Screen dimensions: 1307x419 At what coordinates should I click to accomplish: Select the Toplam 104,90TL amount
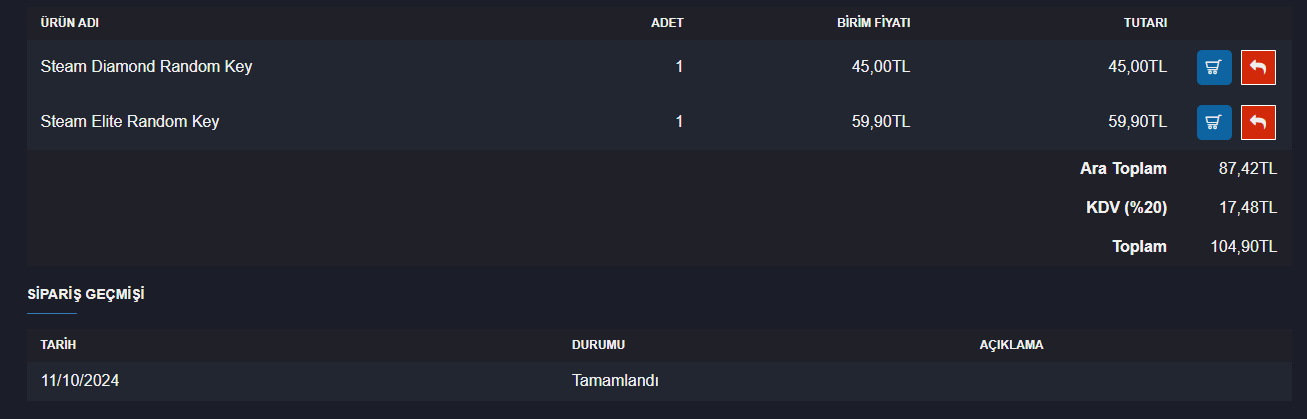[1244, 246]
